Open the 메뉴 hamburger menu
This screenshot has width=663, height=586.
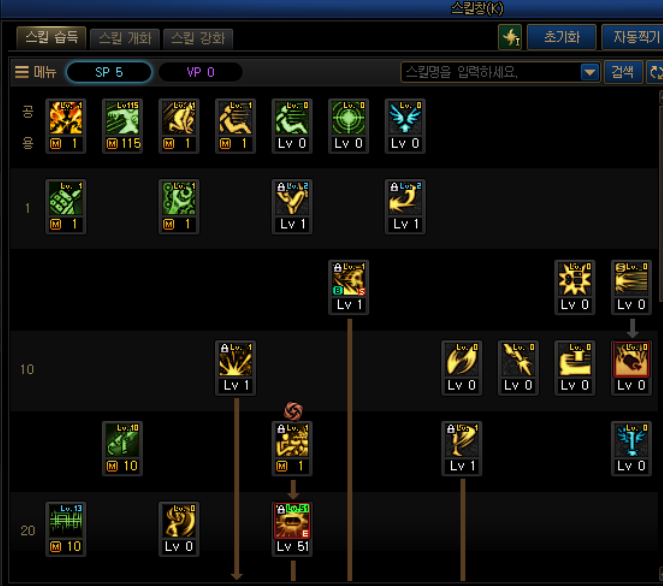(x=36, y=72)
